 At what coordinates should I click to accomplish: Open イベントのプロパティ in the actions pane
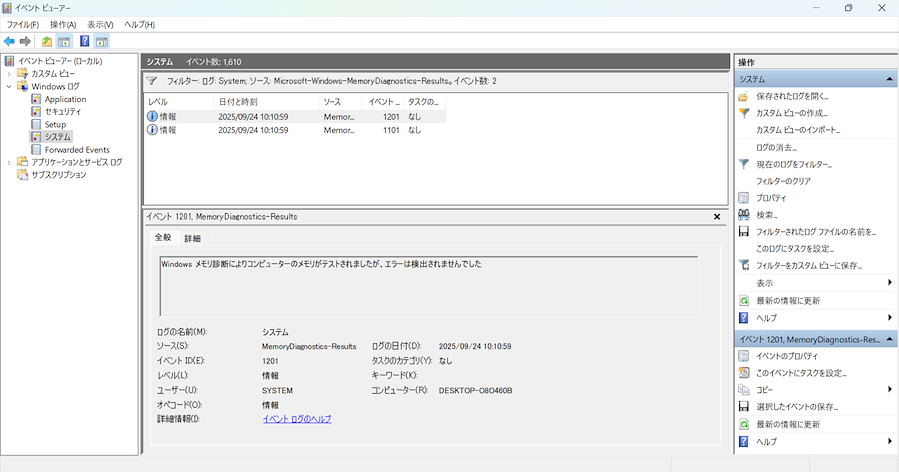786,356
